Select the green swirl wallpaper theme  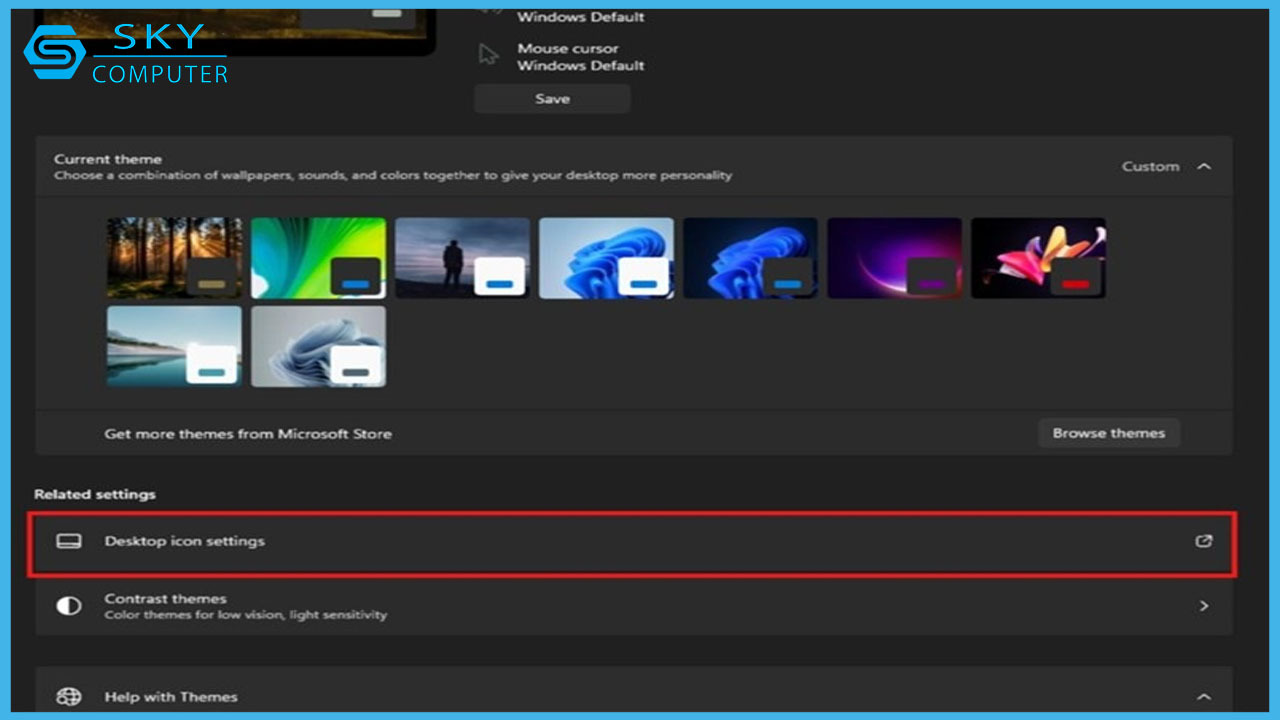tap(318, 258)
